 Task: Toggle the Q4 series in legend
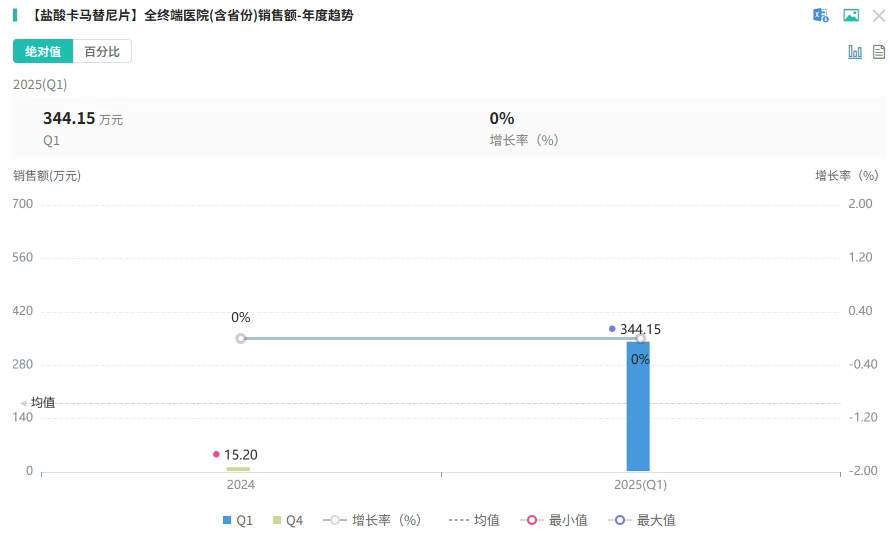[x=287, y=520]
